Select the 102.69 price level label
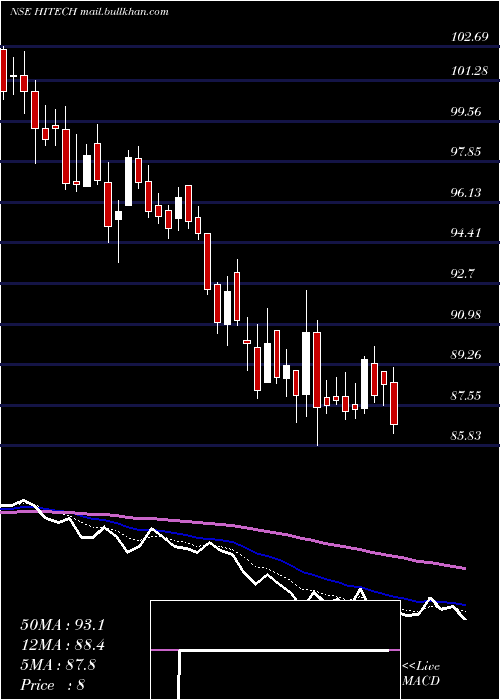500x700 pixels. 470,38
